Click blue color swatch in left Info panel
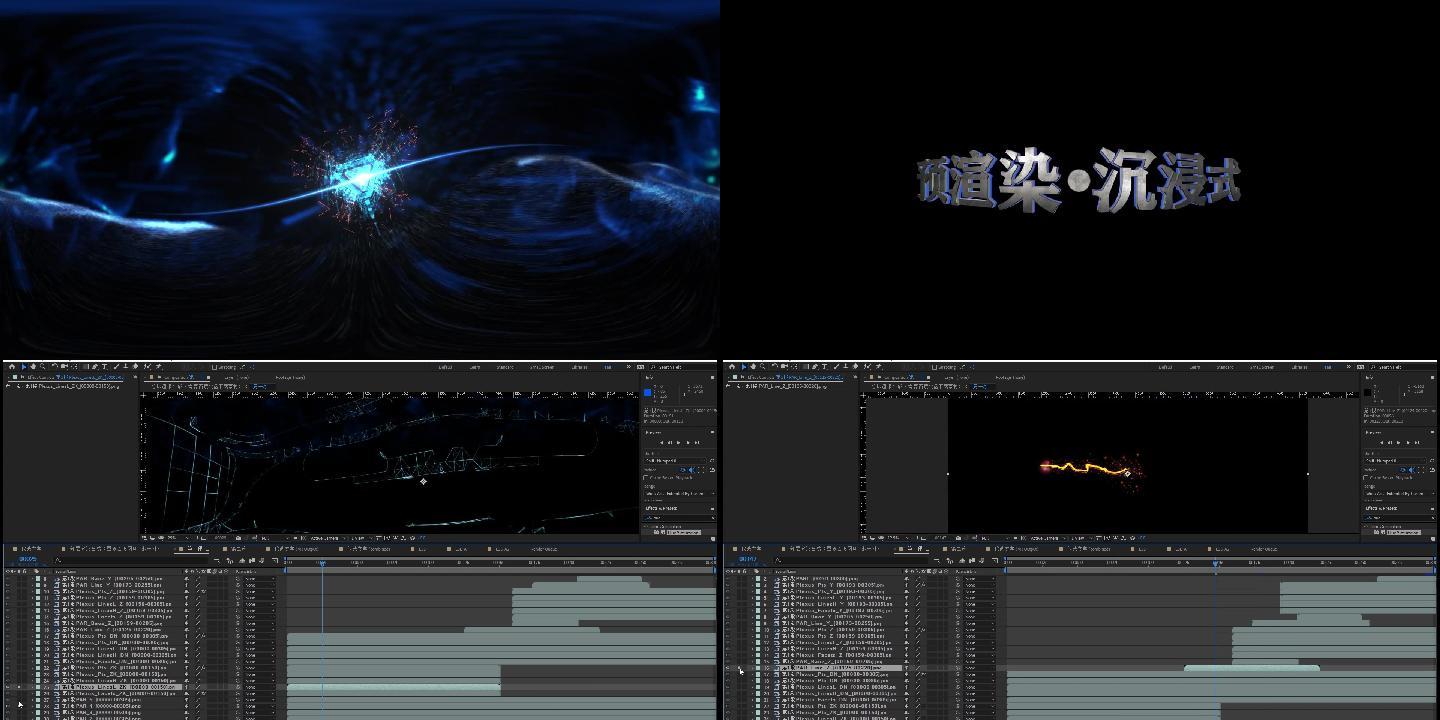Image resolution: width=1440 pixels, height=720 pixels. pos(648,392)
